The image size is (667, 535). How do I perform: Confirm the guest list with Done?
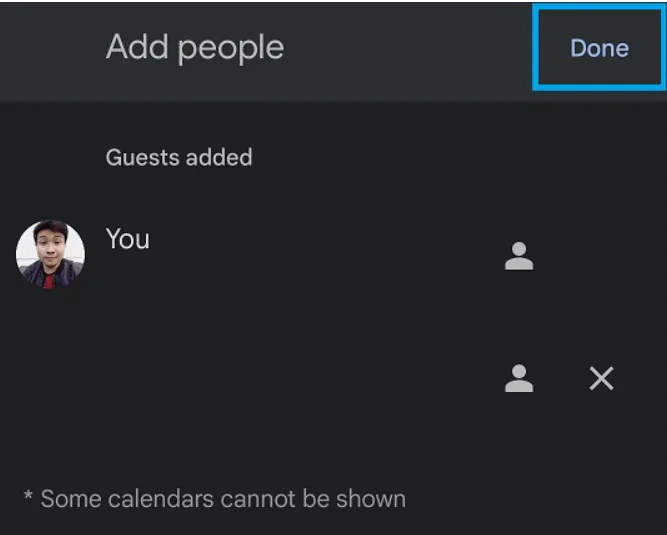599,48
